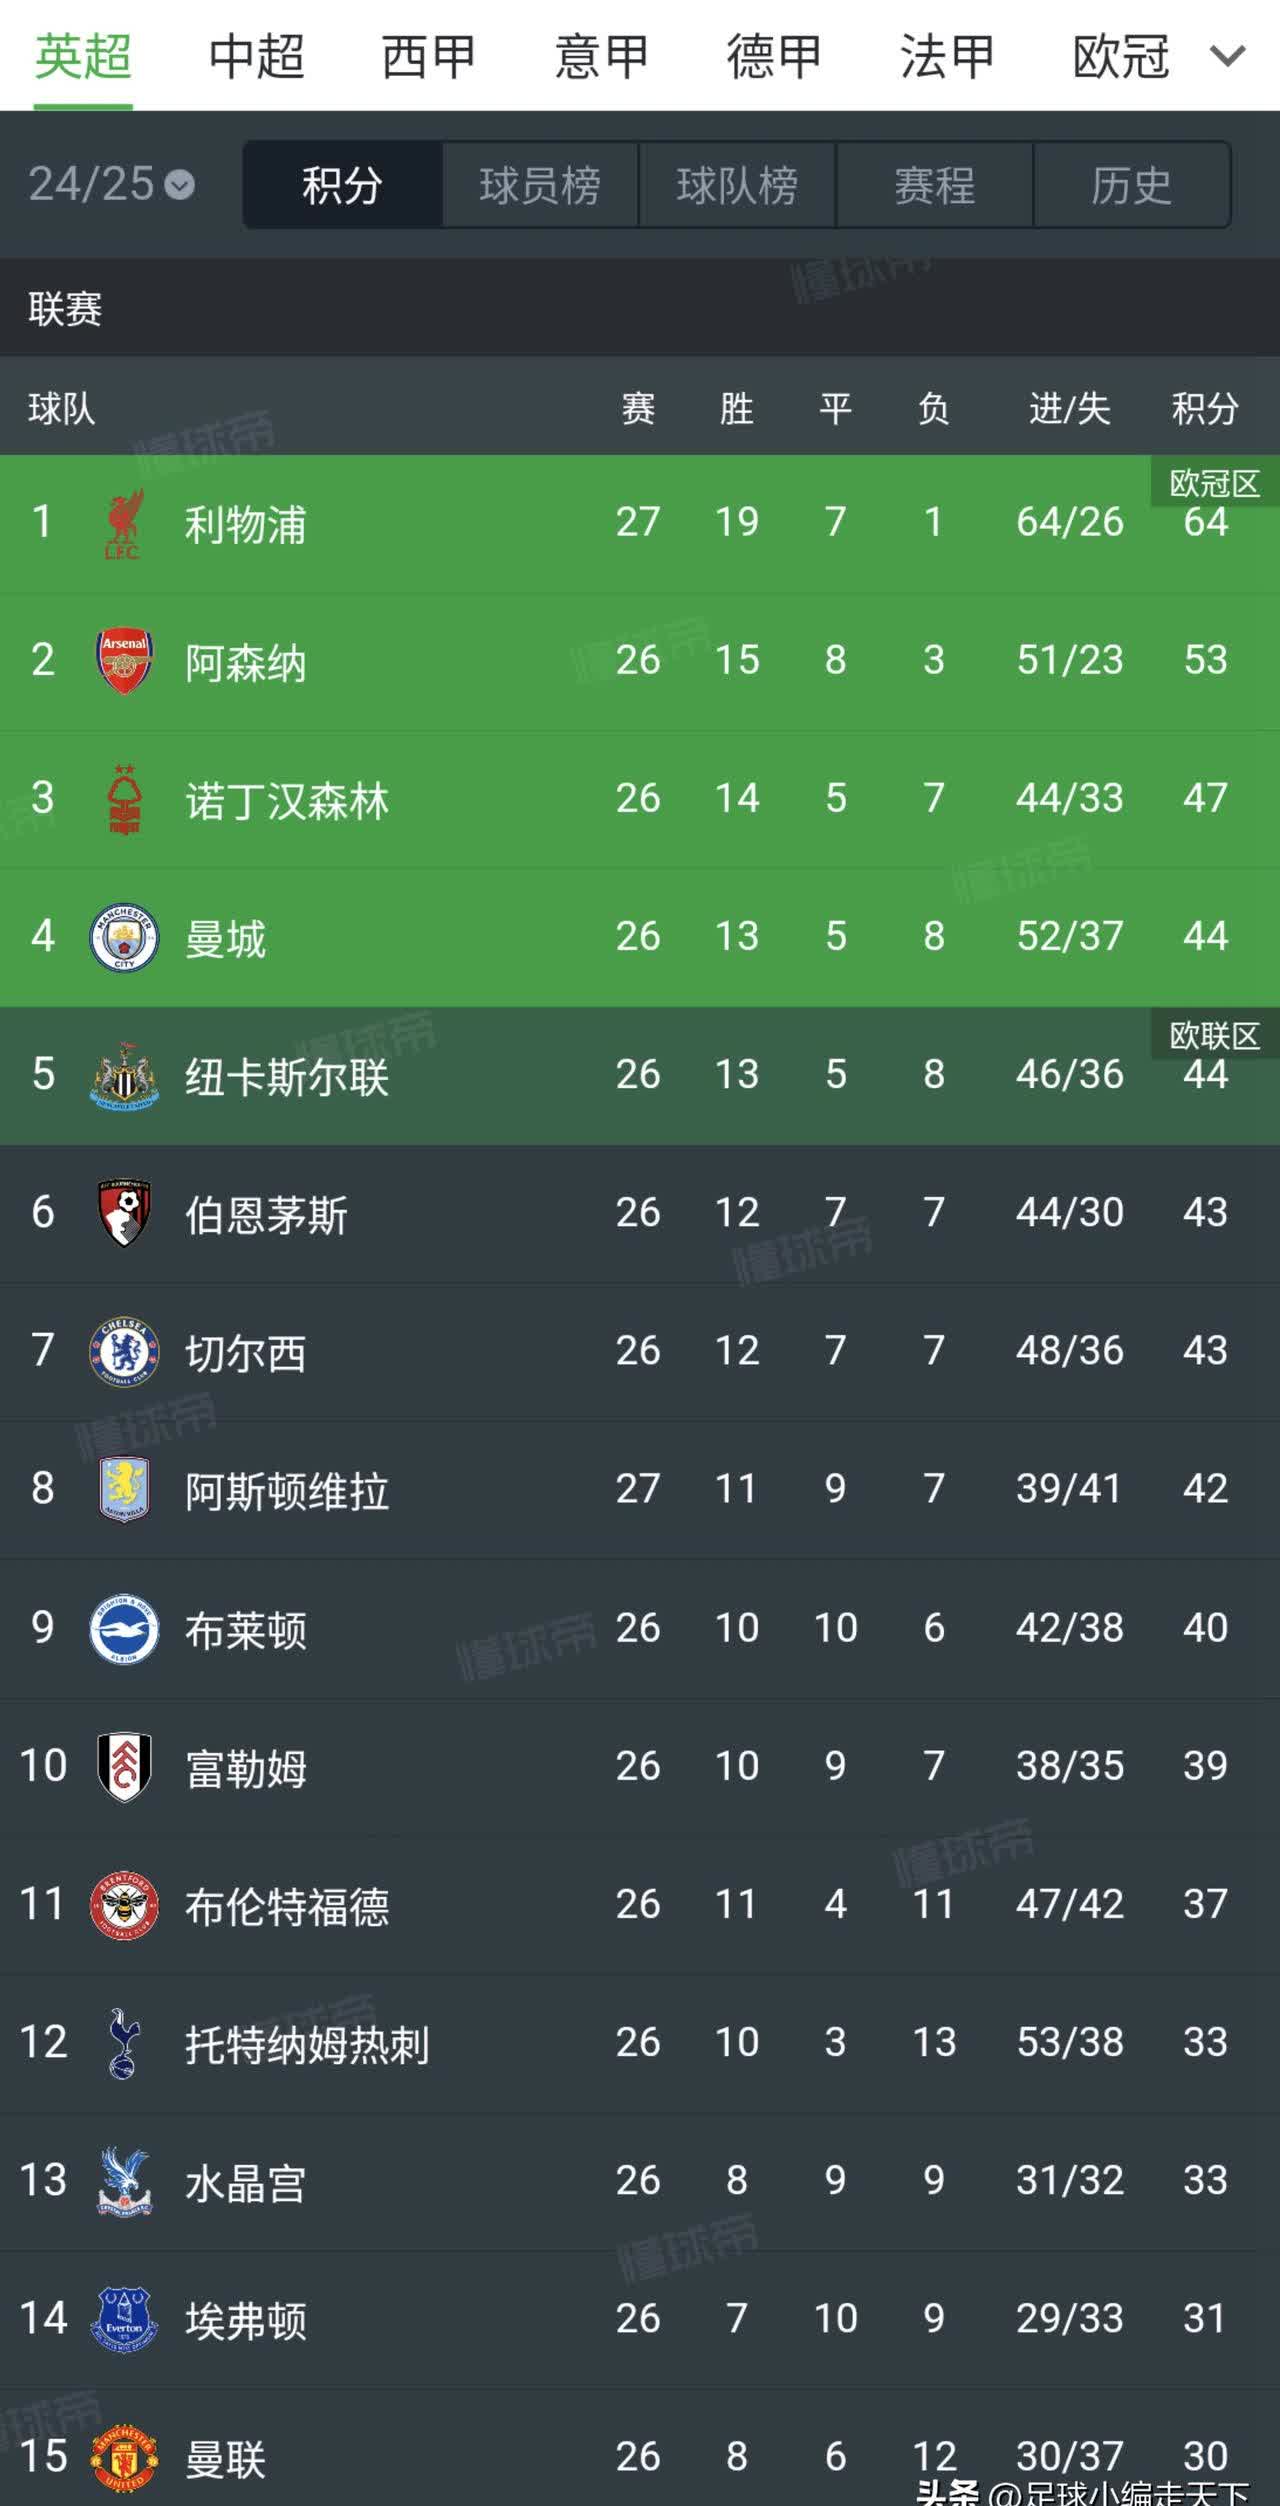
Task: Click the Chelsea club badge
Action: (x=124, y=1351)
